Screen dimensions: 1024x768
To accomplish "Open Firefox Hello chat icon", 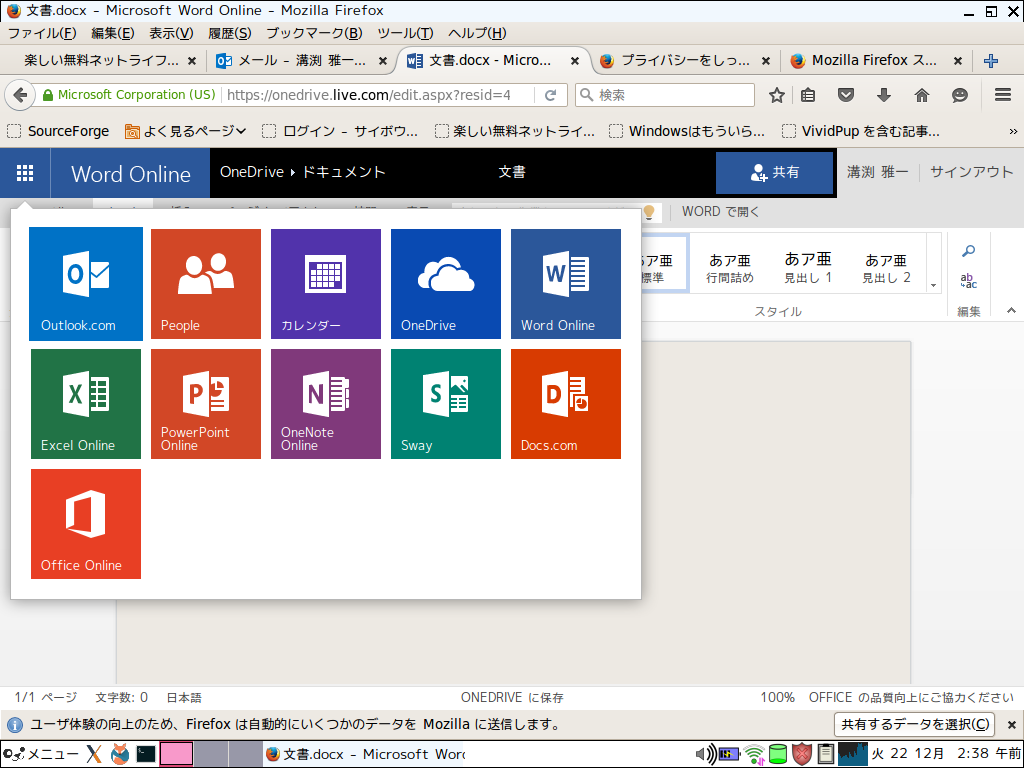I will 959,95.
